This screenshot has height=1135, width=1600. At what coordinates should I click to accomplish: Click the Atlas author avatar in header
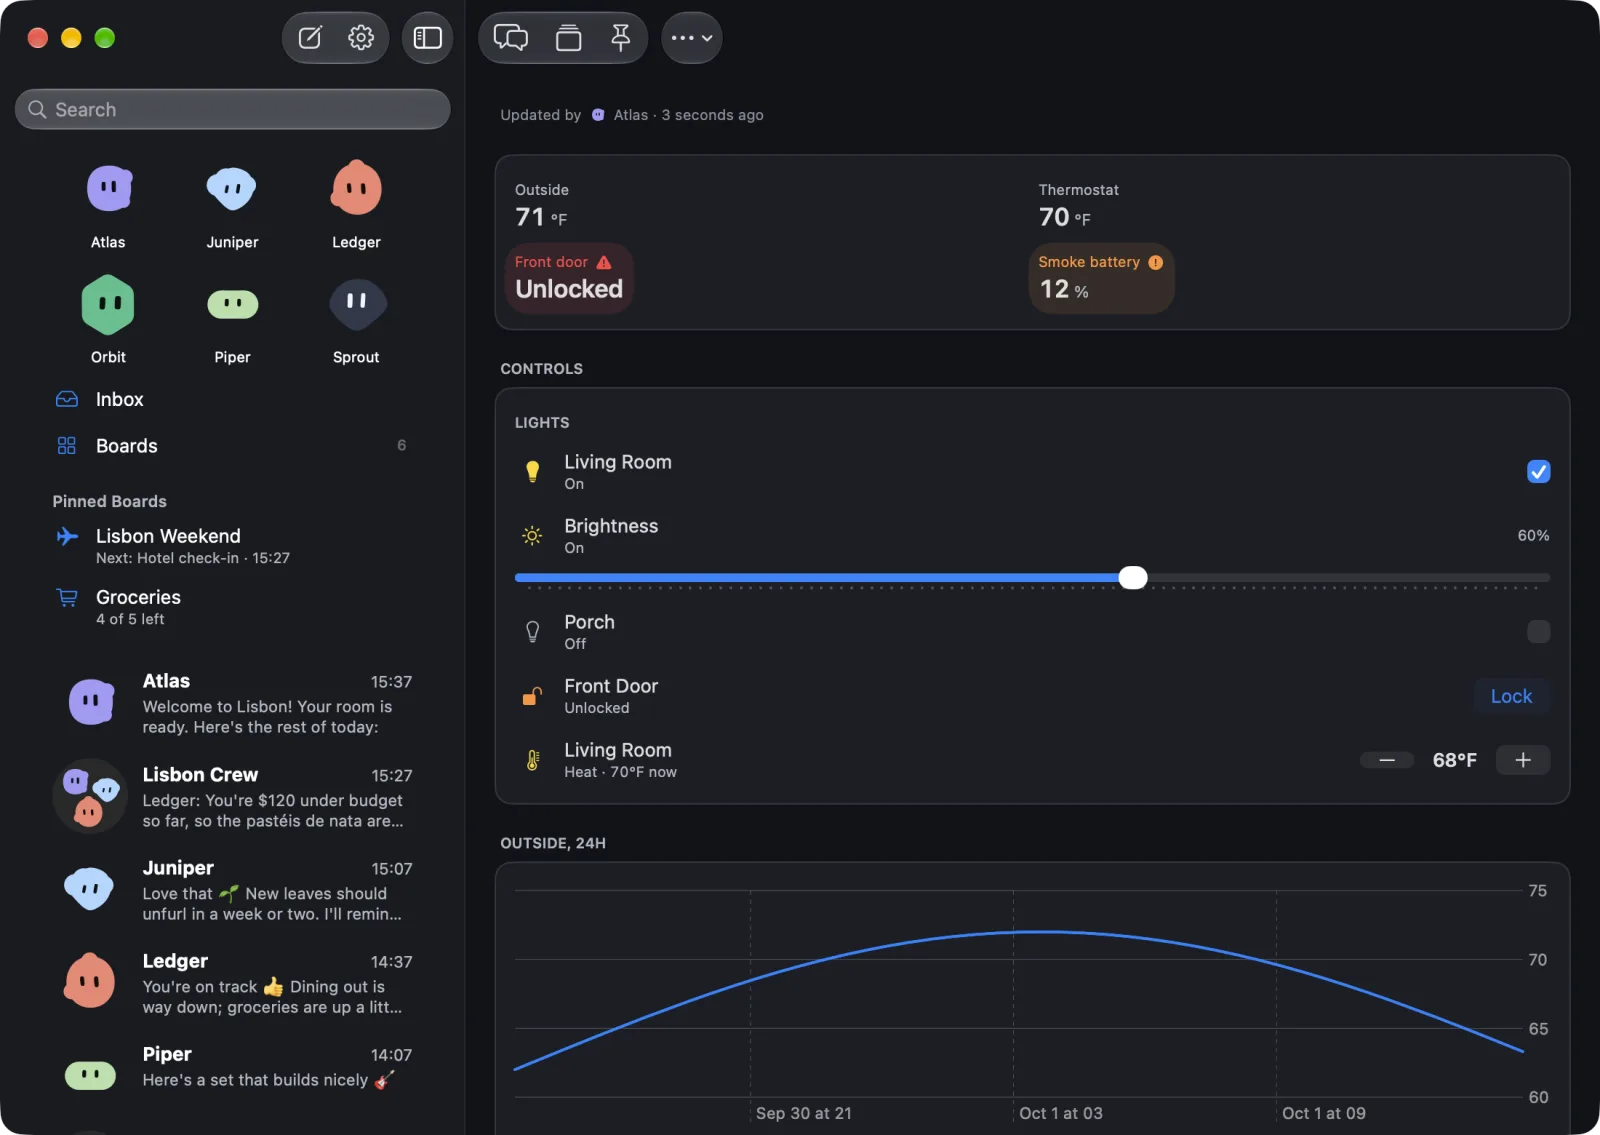click(598, 115)
